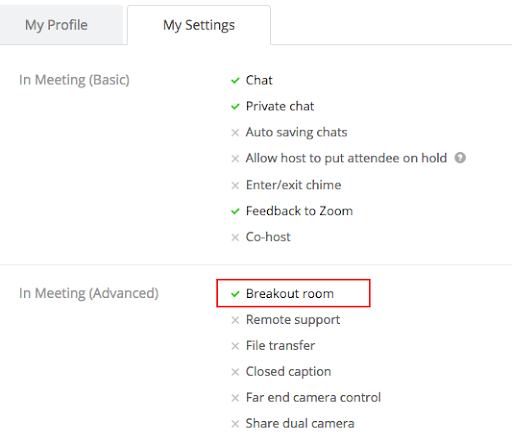This screenshot has height=446, width=512.
Task: Switch to the My Profile tab
Action: click(x=56, y=25)
